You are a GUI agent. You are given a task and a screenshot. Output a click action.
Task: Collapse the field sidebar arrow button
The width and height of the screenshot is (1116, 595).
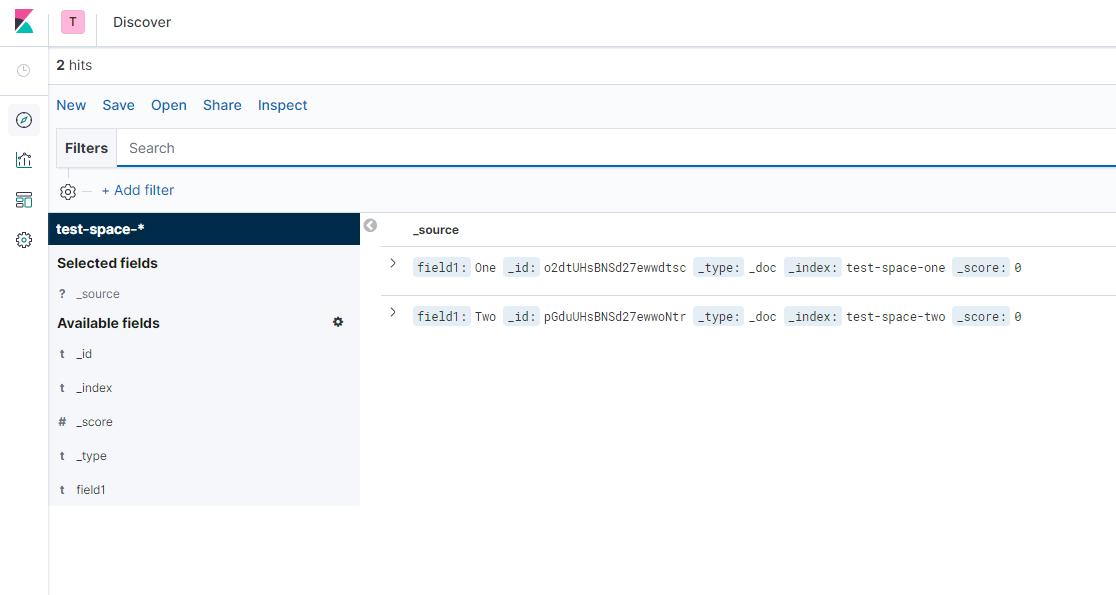[x=370, y=226]
